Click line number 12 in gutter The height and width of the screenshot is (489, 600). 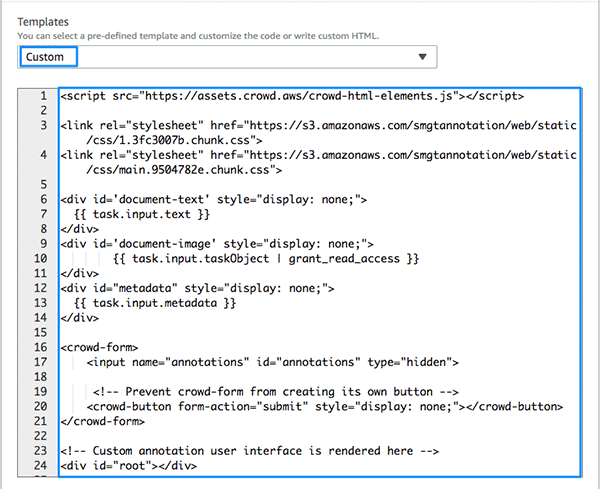click(41, 289)
